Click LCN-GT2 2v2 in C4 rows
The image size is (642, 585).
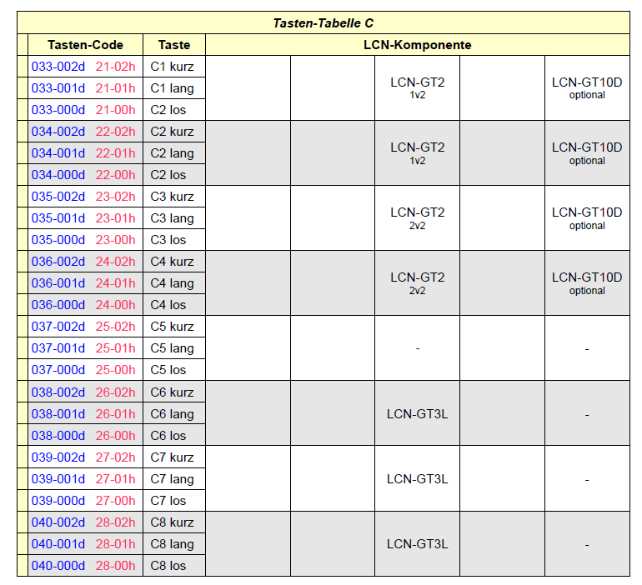(417, 283)
